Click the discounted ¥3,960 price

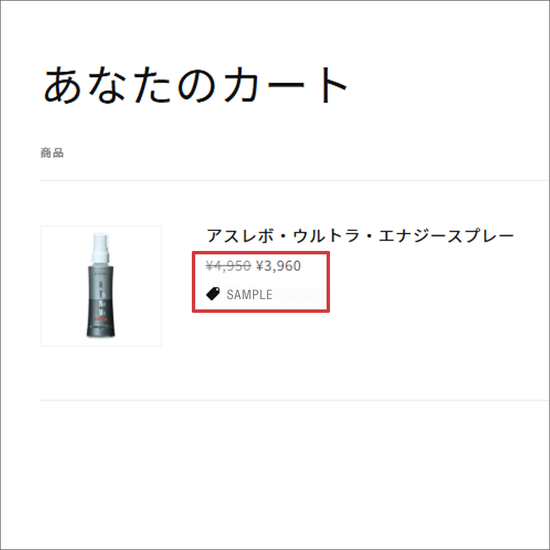coord(279,266)
